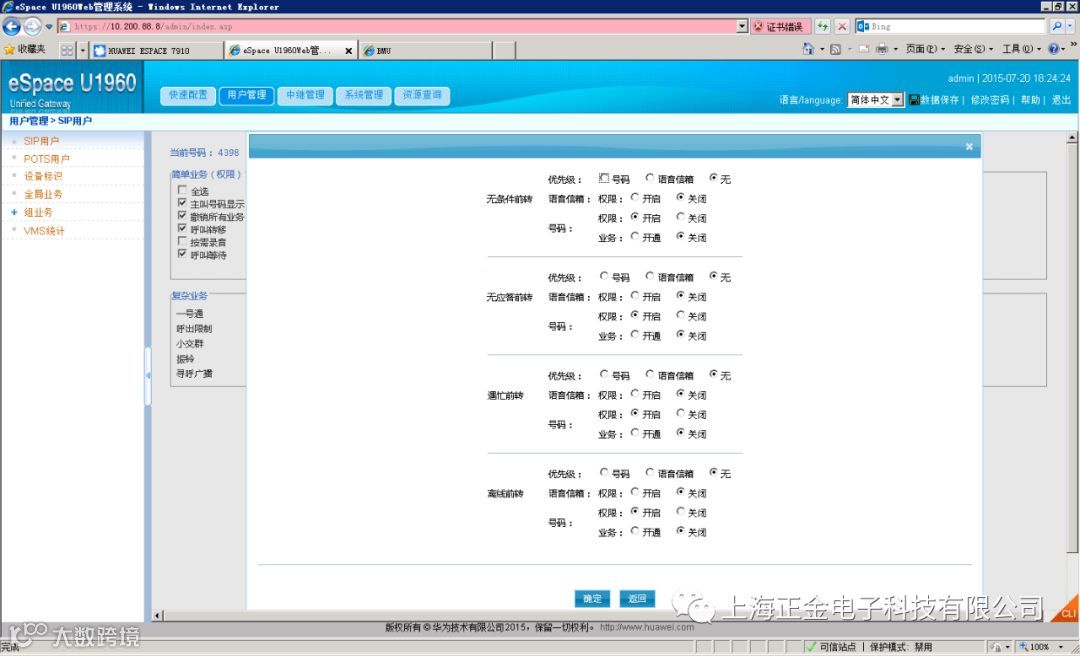Open VMS统计 in the sidebar
Viewport: 1080px width, 656px height.
[x=44, y=231]
